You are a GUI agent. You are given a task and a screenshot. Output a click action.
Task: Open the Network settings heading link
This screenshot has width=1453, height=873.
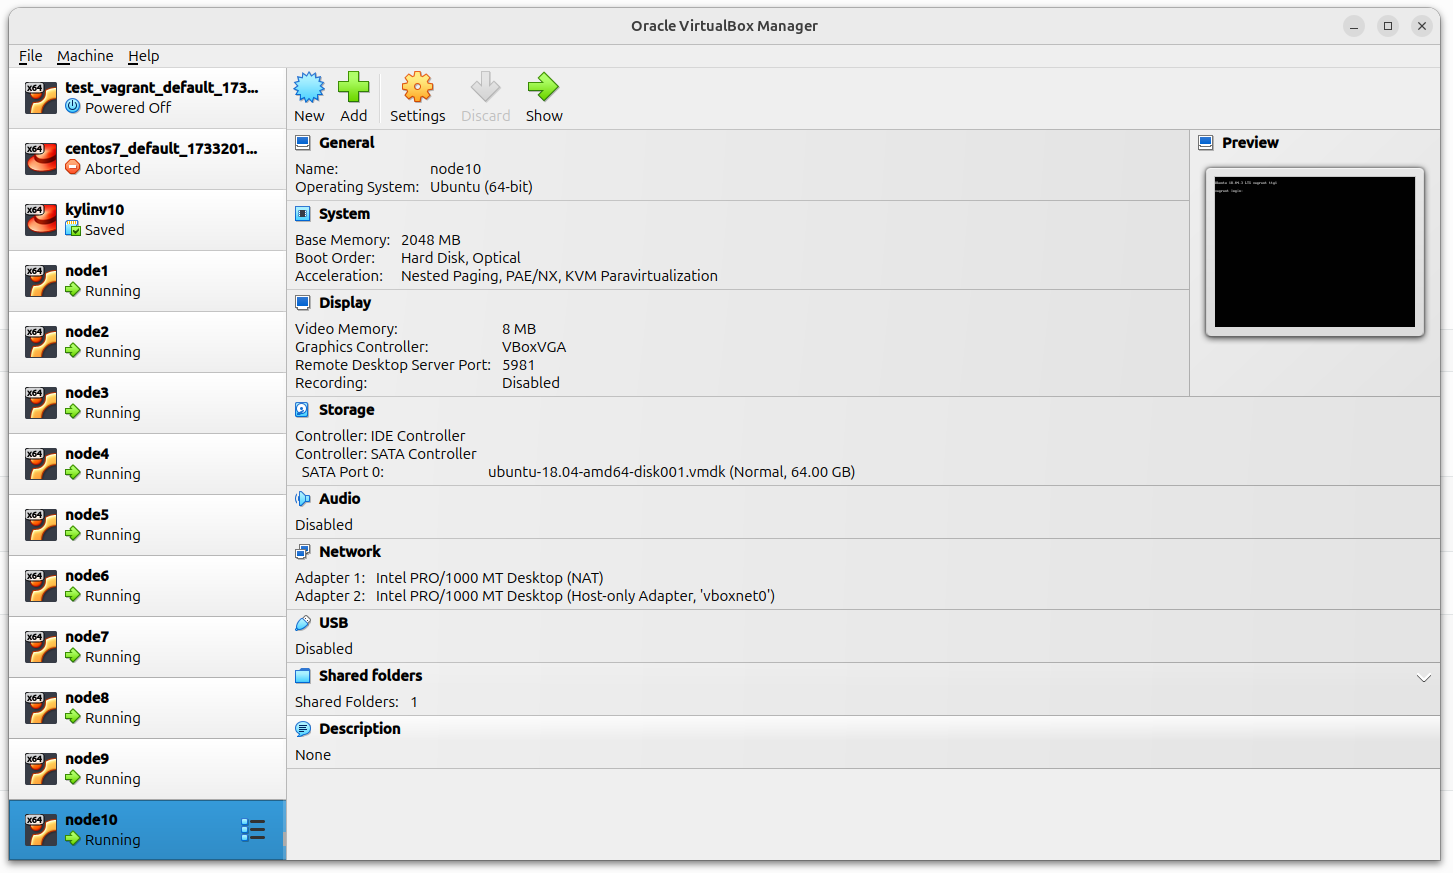coord(350,552)
